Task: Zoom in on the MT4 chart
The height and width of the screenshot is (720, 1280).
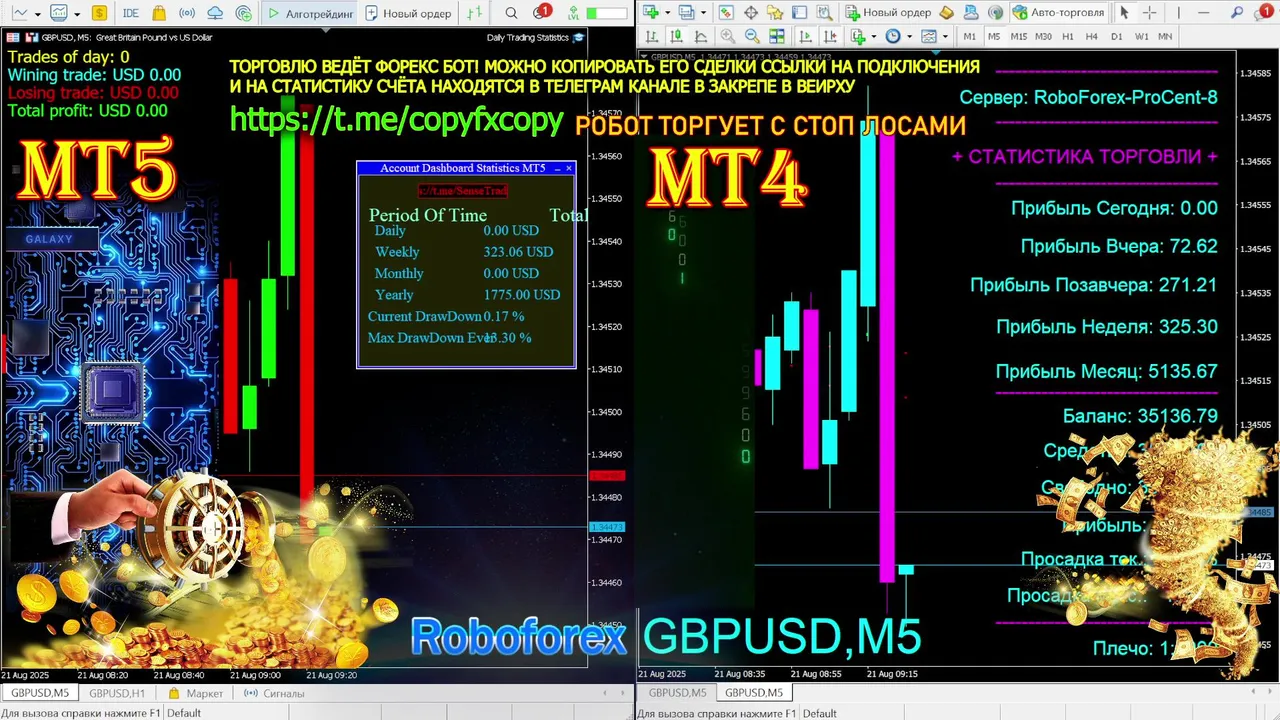Action: (x=727, y=36)
